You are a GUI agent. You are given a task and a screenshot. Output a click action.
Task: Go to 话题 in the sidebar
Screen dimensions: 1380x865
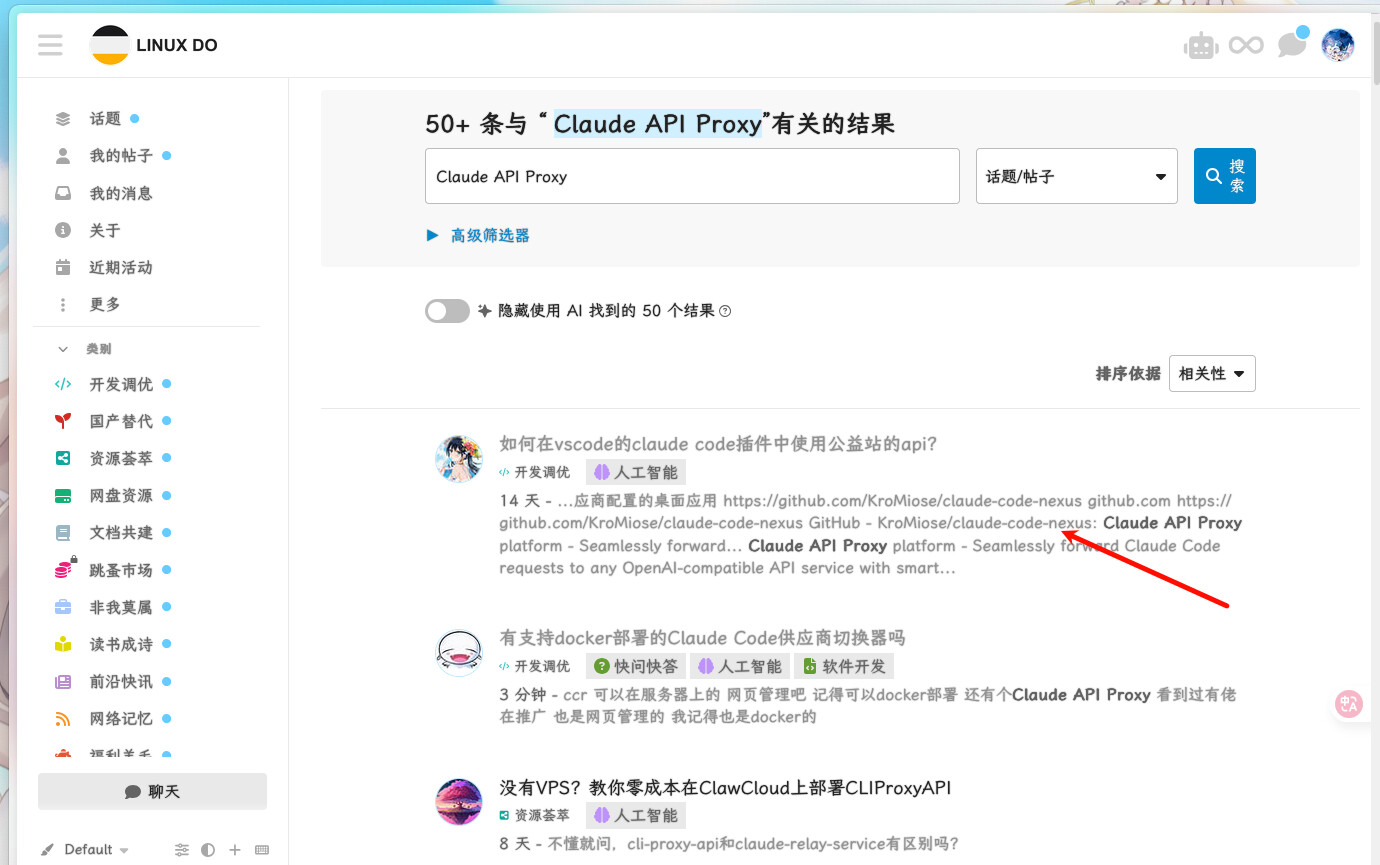pyautogui.click(x=105, y=119)
